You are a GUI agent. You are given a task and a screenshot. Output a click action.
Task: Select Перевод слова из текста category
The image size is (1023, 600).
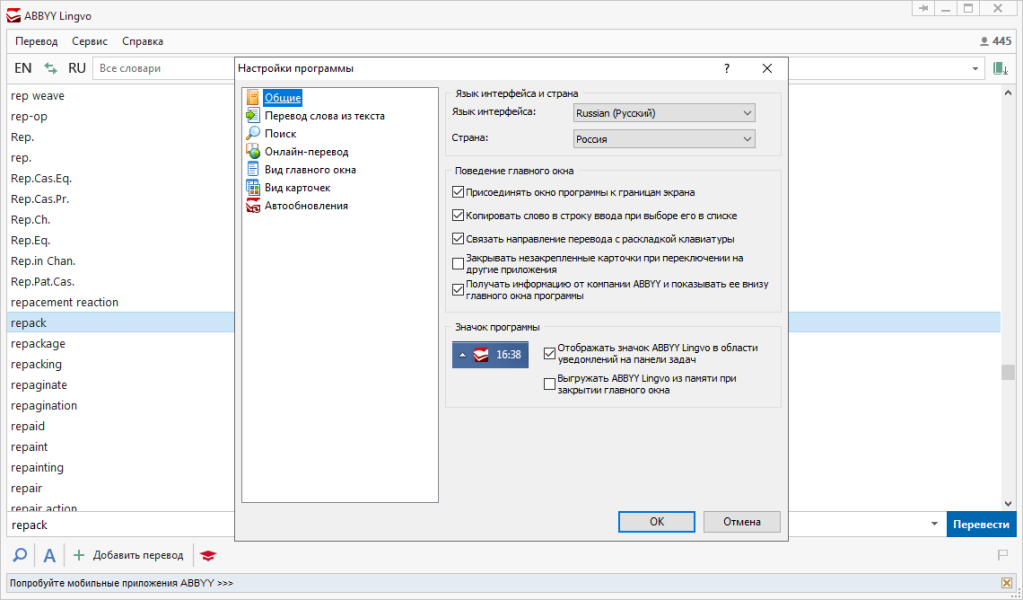click(x=324, y=115)
